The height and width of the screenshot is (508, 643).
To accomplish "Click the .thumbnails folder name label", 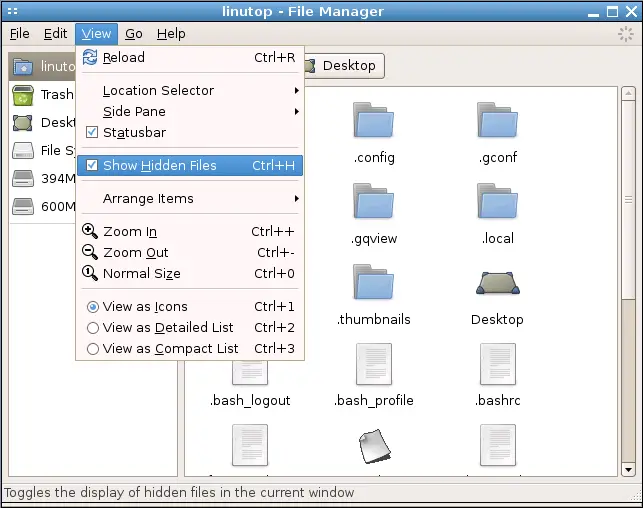I will click(374, 319).
